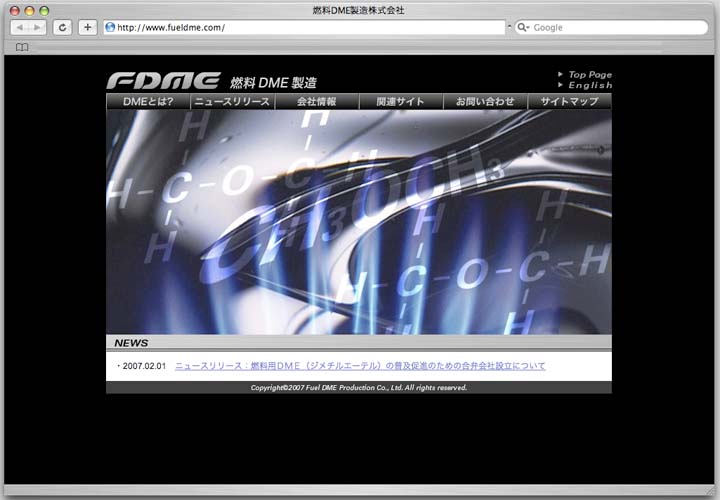Select 関連サイト in the navigation bar
The height and width of the screenshot is (500, 720).
[400, 102]
